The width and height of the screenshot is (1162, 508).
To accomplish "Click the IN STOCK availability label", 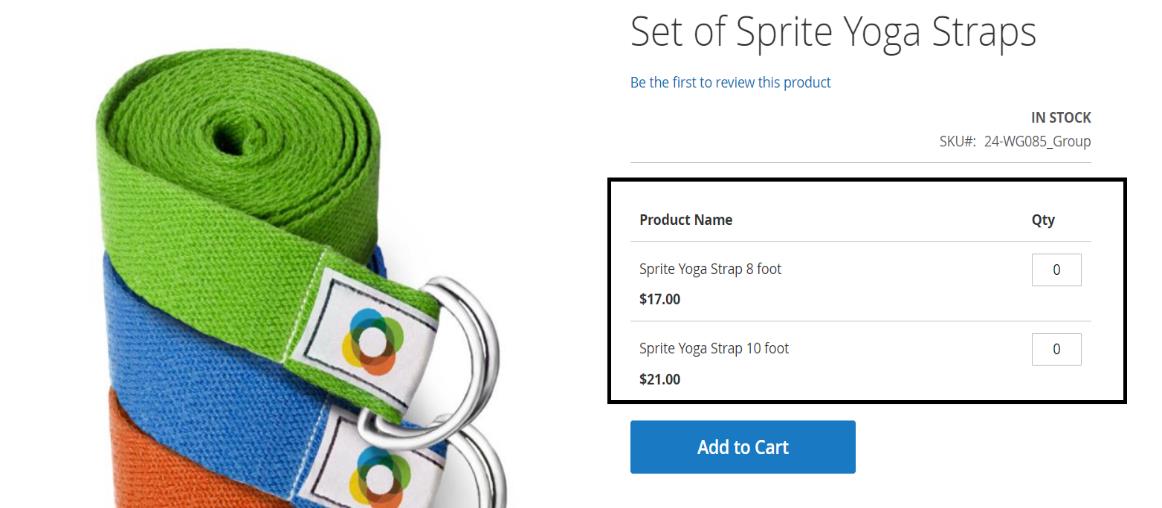I will coord(1060,117).
